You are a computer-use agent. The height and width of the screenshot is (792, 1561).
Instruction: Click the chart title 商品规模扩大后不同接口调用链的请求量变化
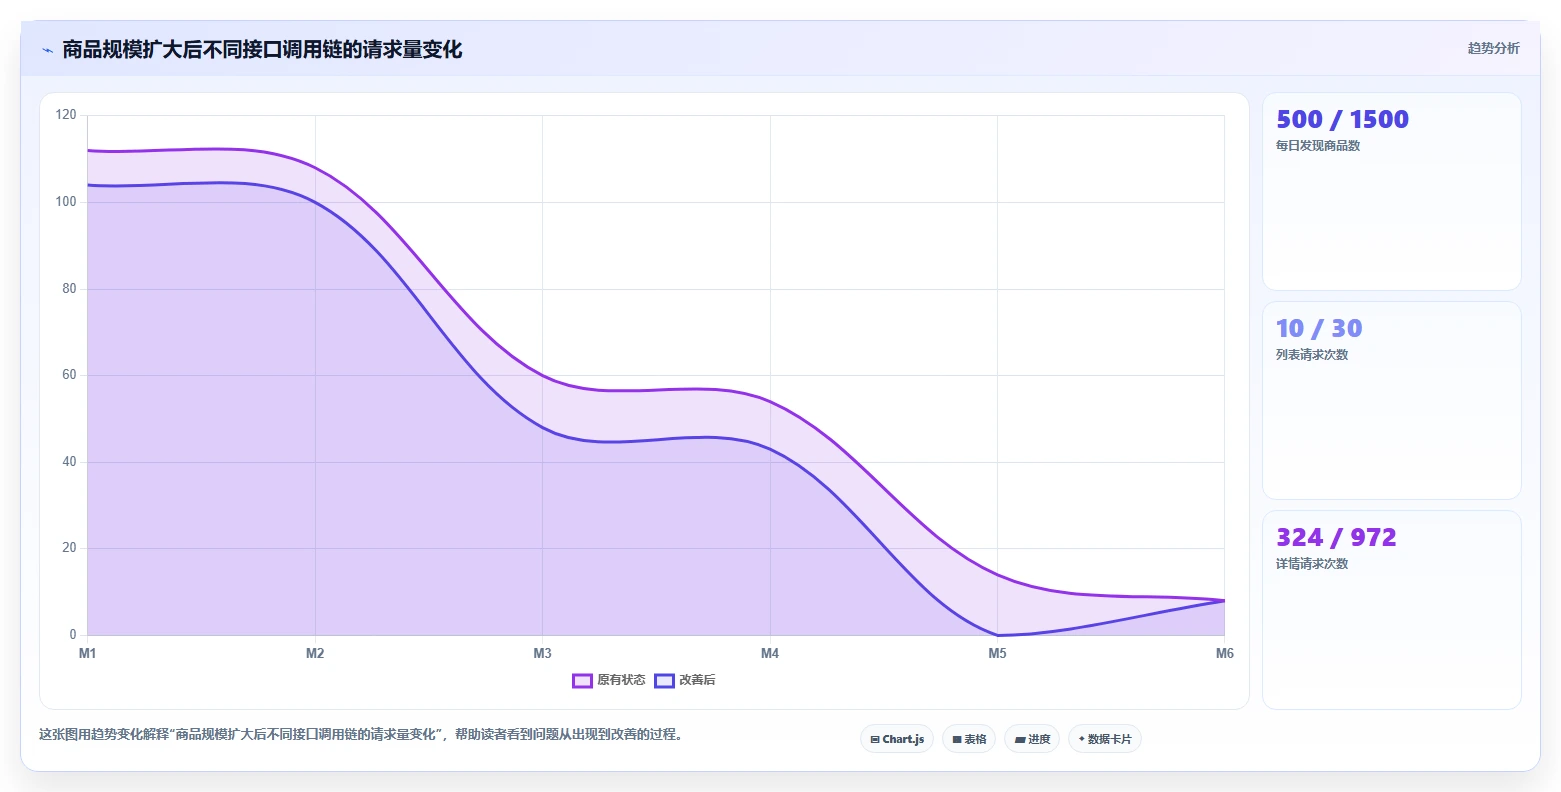(x=262, y=49)
